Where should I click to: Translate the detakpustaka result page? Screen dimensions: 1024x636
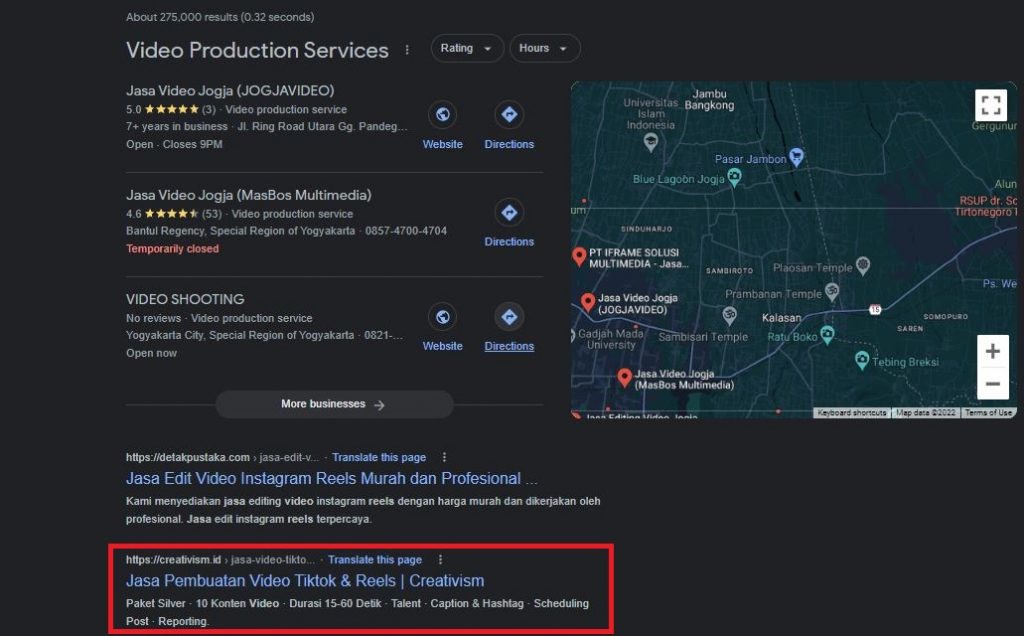(x=379, y=456)
